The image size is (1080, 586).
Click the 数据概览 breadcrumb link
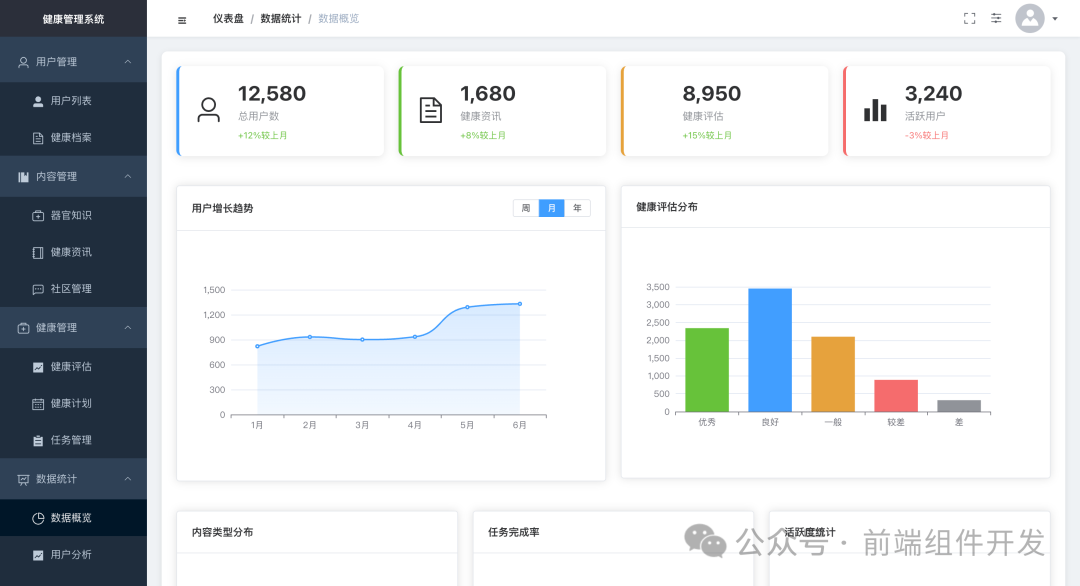click(338, 18)
